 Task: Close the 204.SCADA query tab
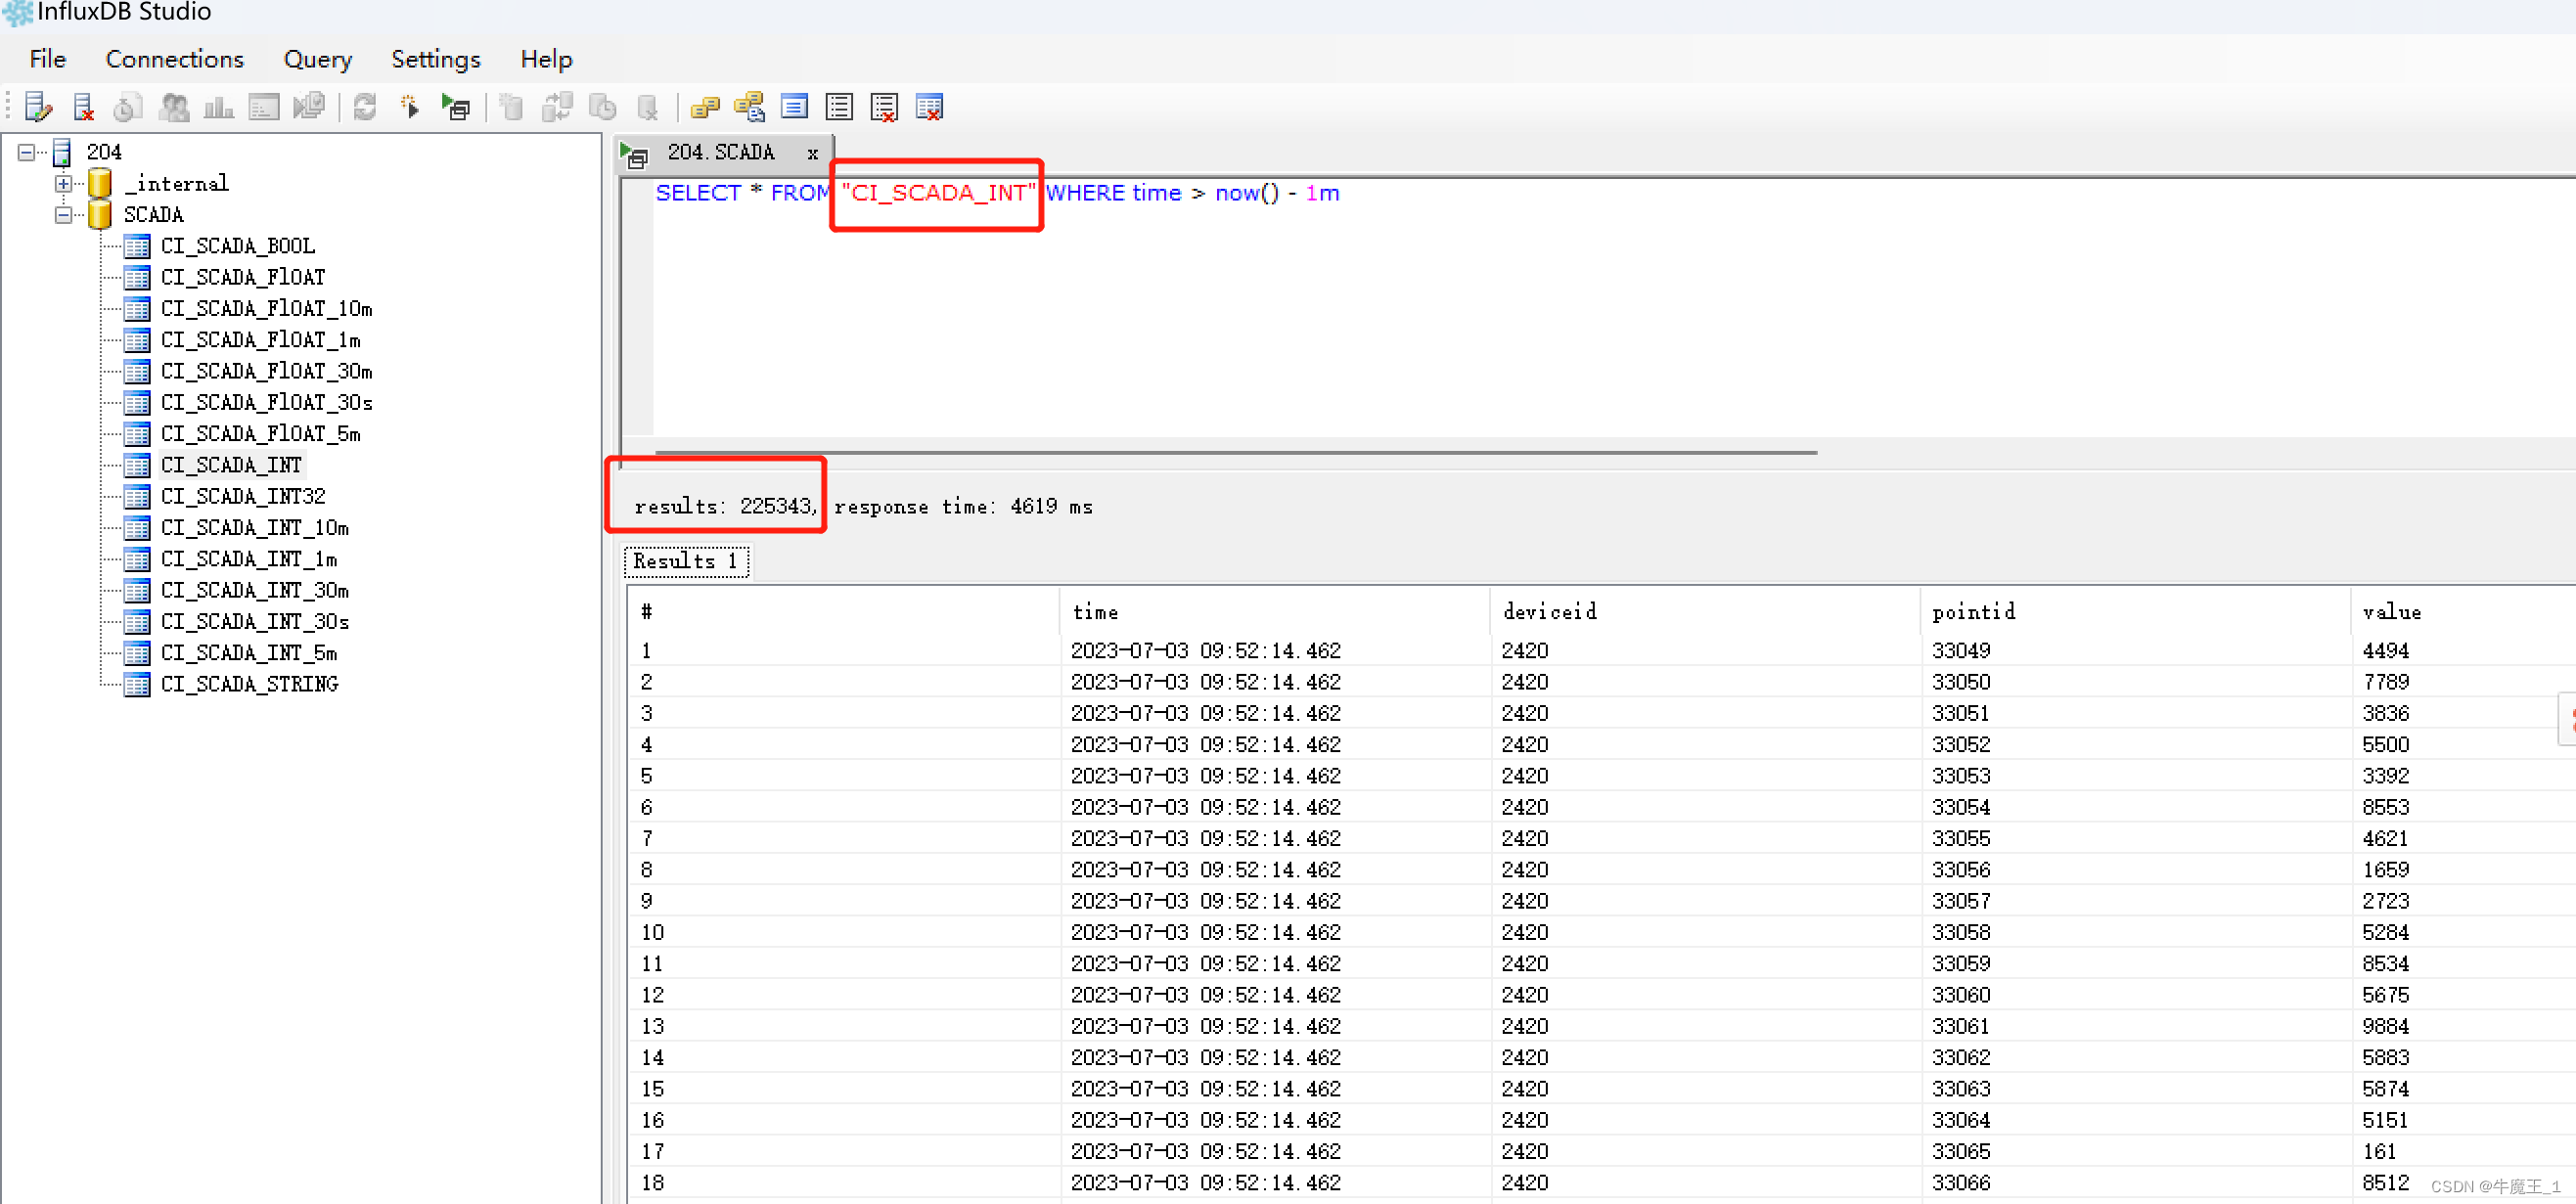812,153
